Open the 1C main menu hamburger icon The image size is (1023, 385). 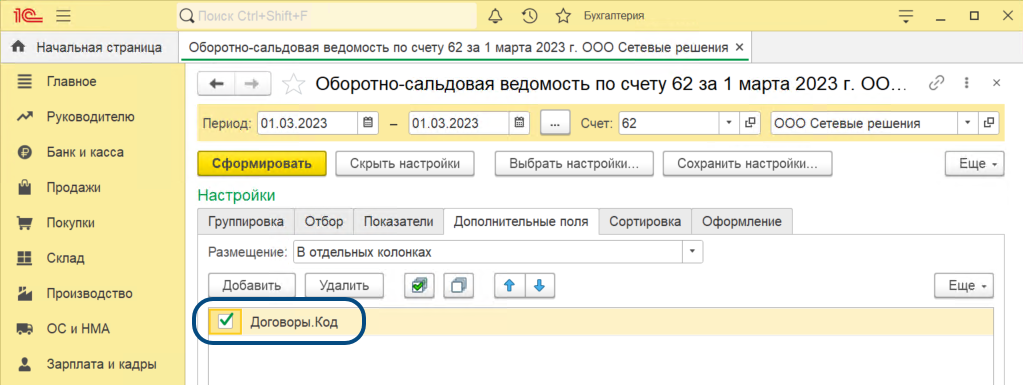coord(63,16)
